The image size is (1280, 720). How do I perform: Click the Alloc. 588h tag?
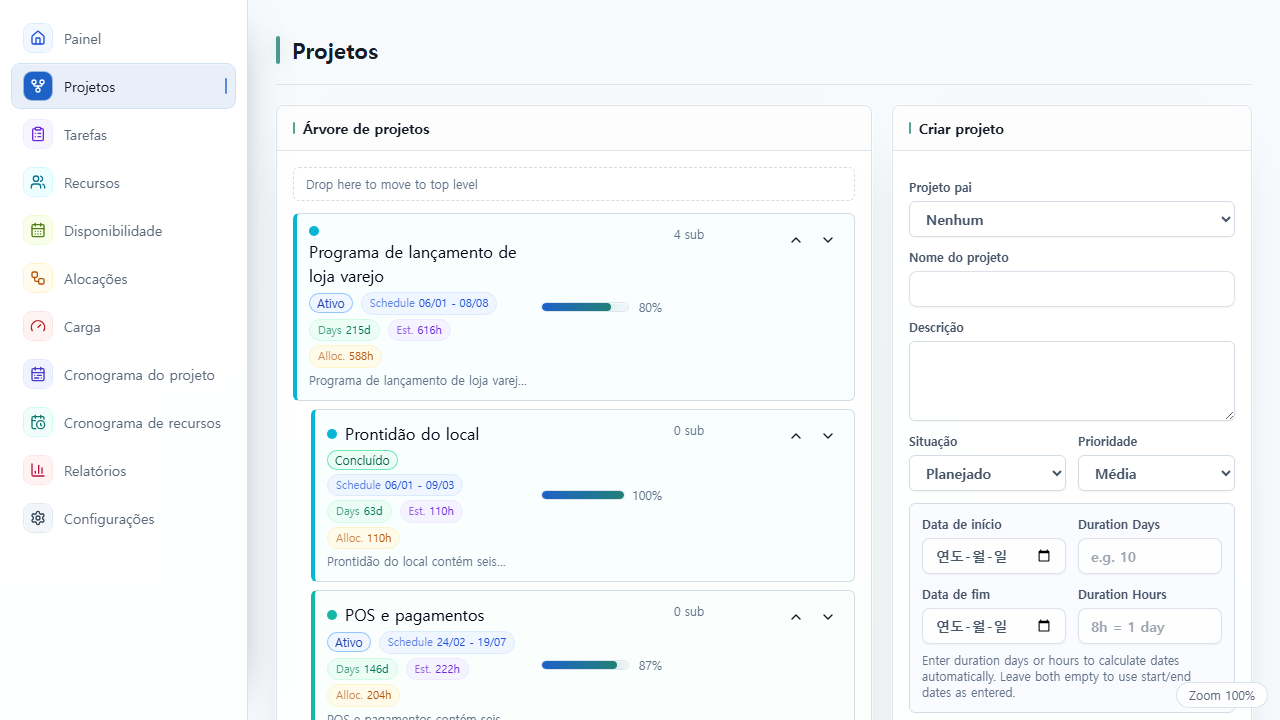345,356
